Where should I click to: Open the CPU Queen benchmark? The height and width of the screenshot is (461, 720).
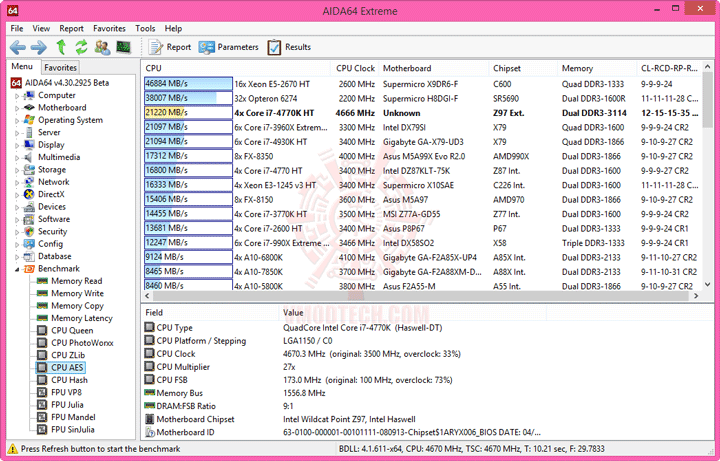point(72,331)
